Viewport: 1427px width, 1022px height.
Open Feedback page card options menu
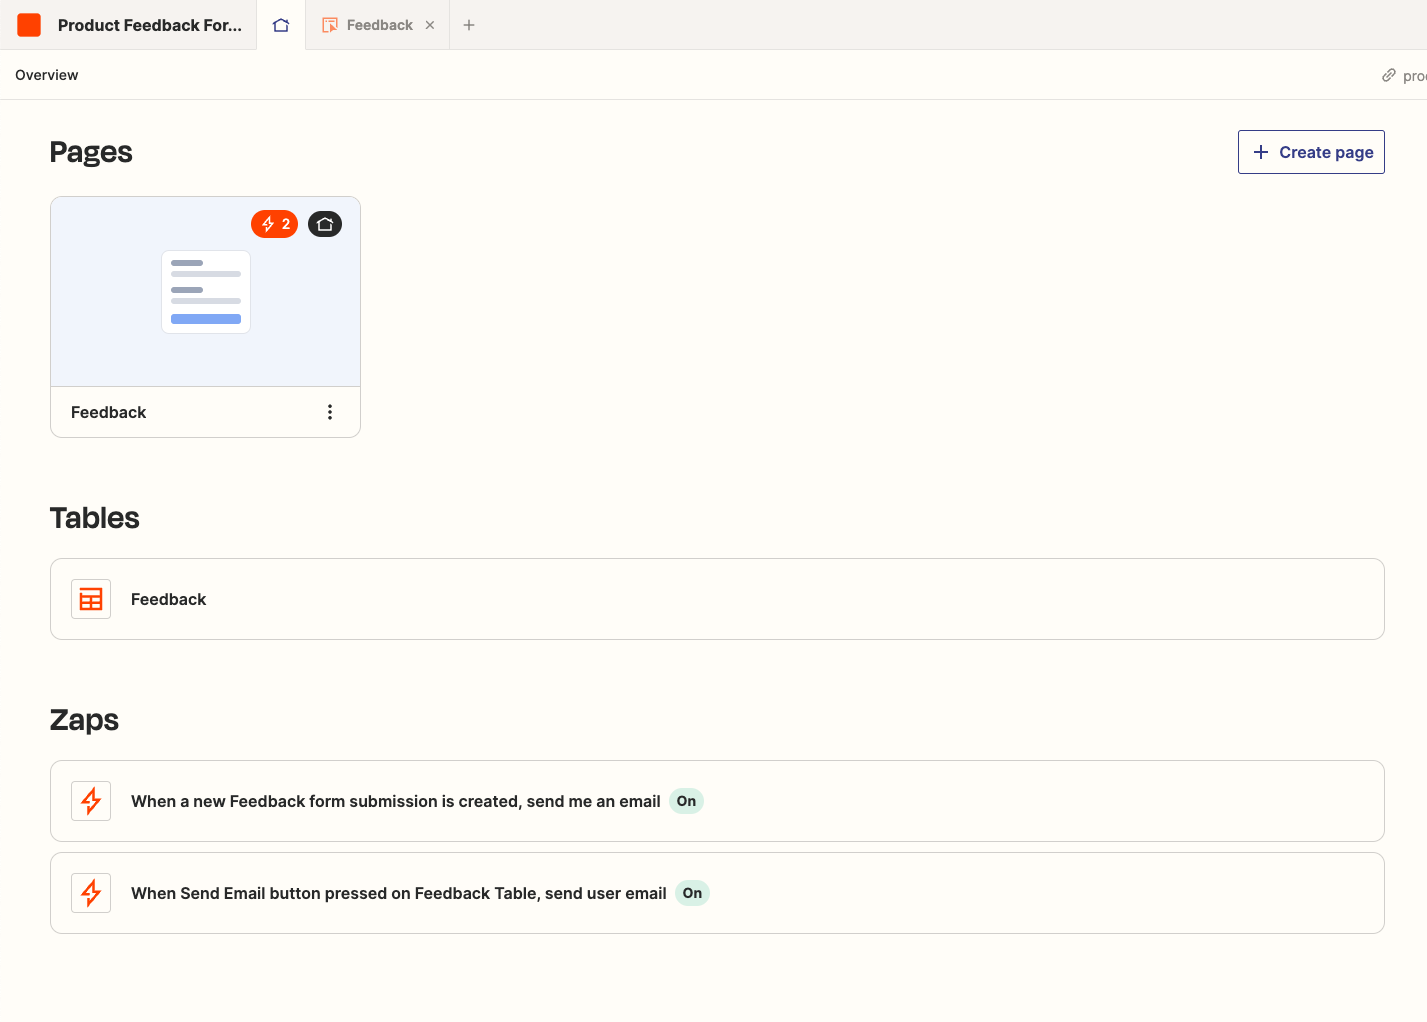330,412
